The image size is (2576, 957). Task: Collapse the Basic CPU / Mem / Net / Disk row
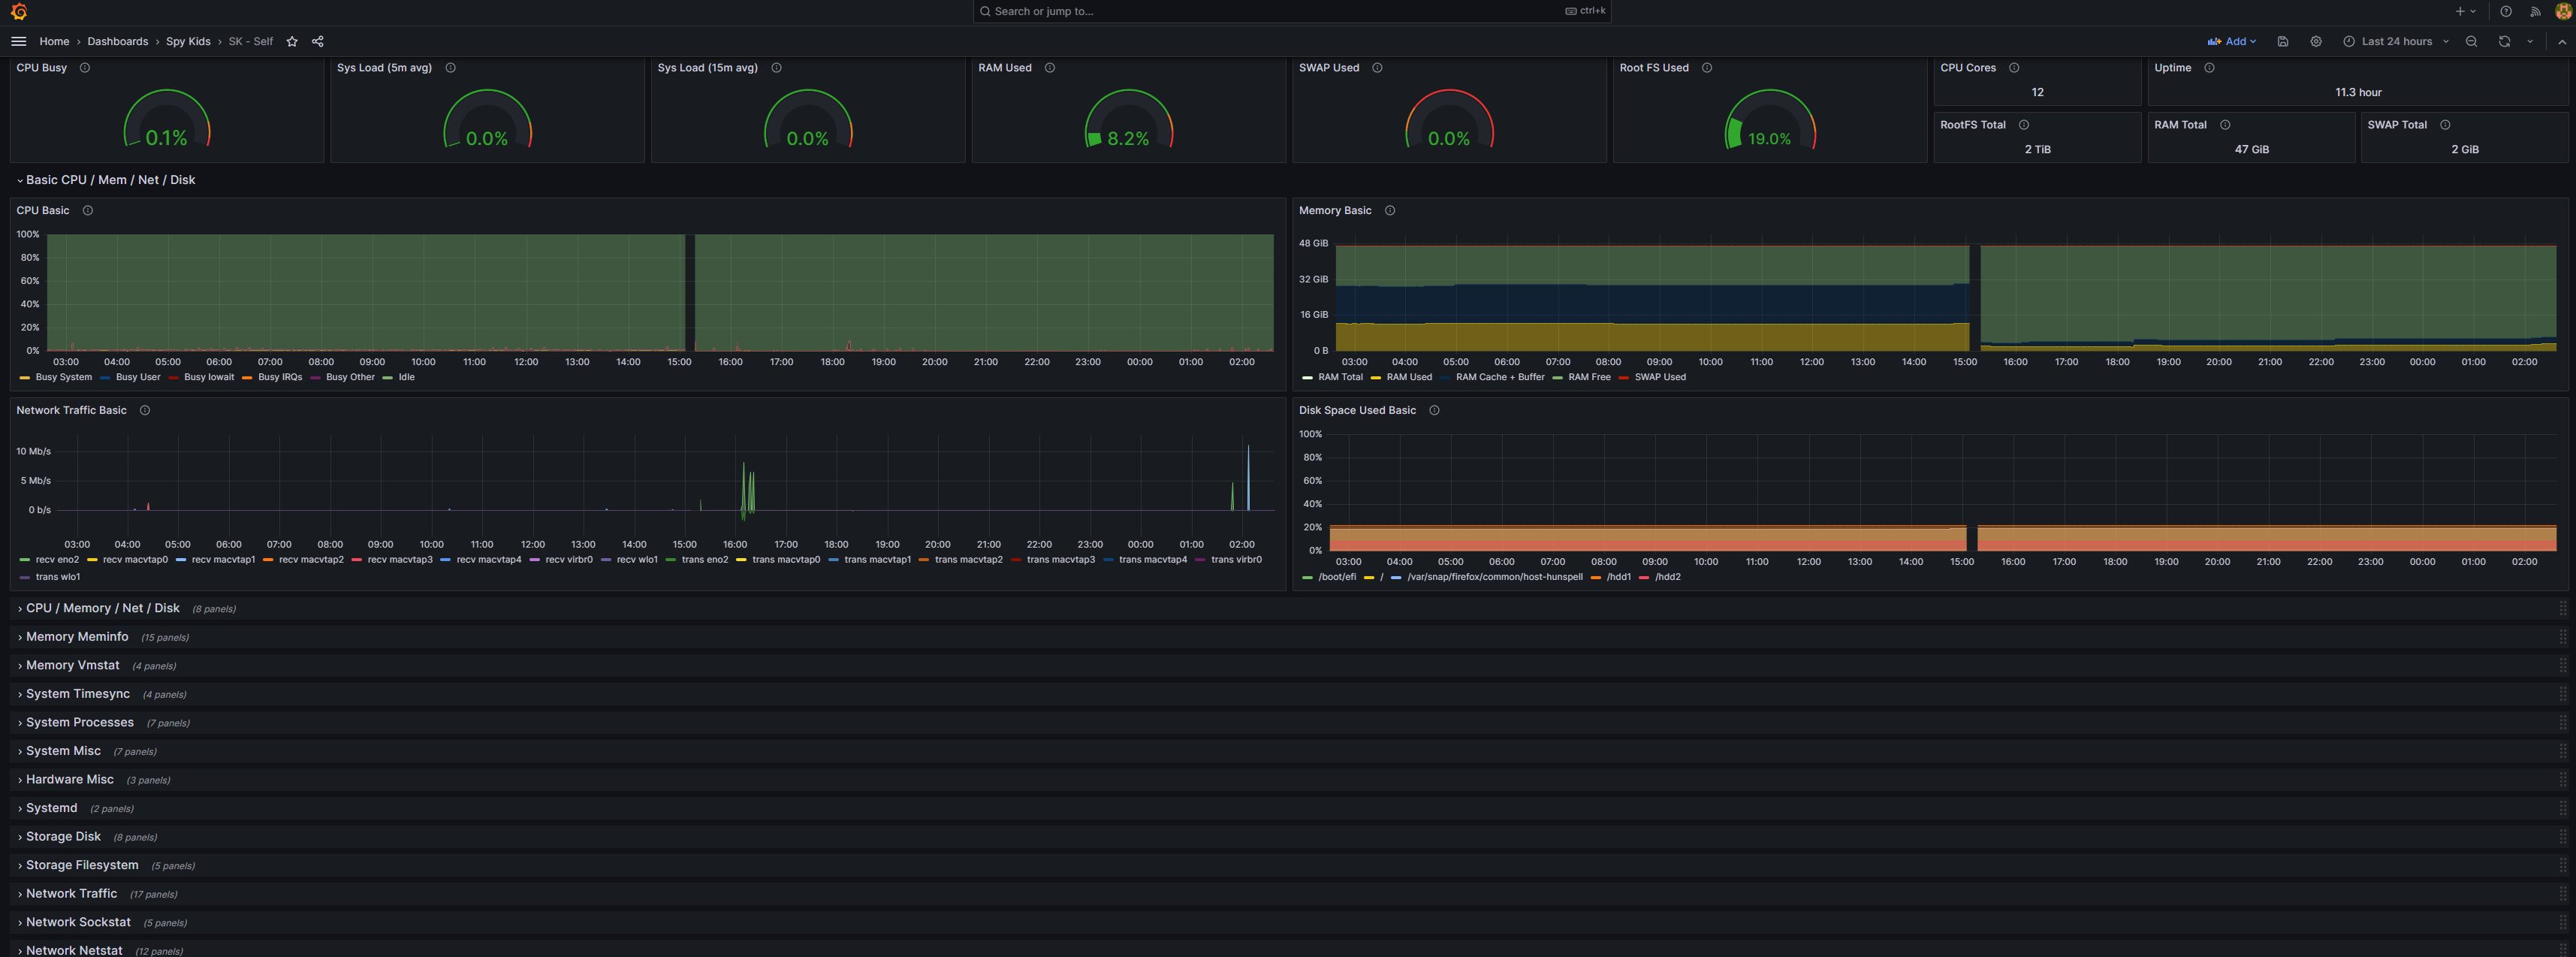(x=110, y=180)
